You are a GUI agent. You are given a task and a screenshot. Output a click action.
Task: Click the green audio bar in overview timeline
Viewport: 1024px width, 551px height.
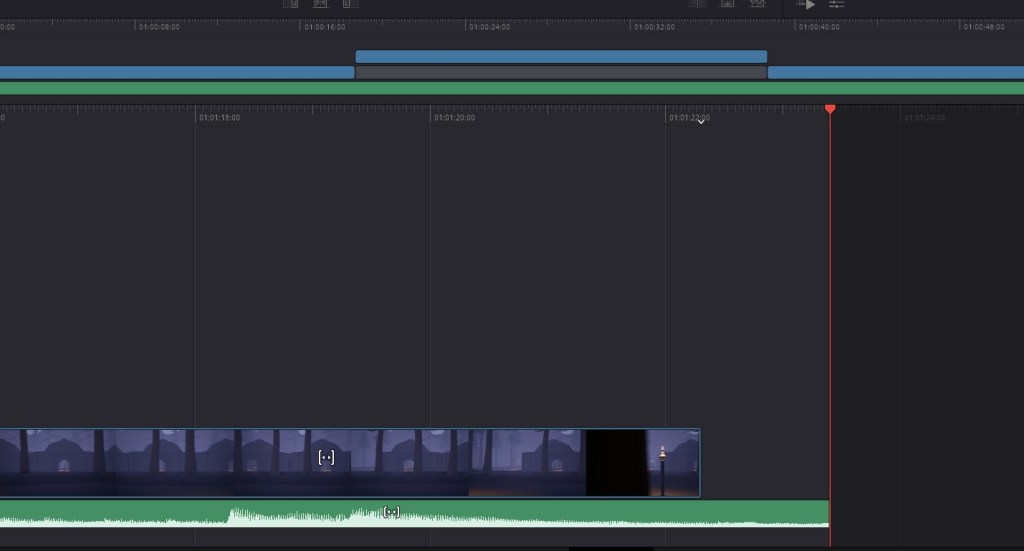pos(512,88)
